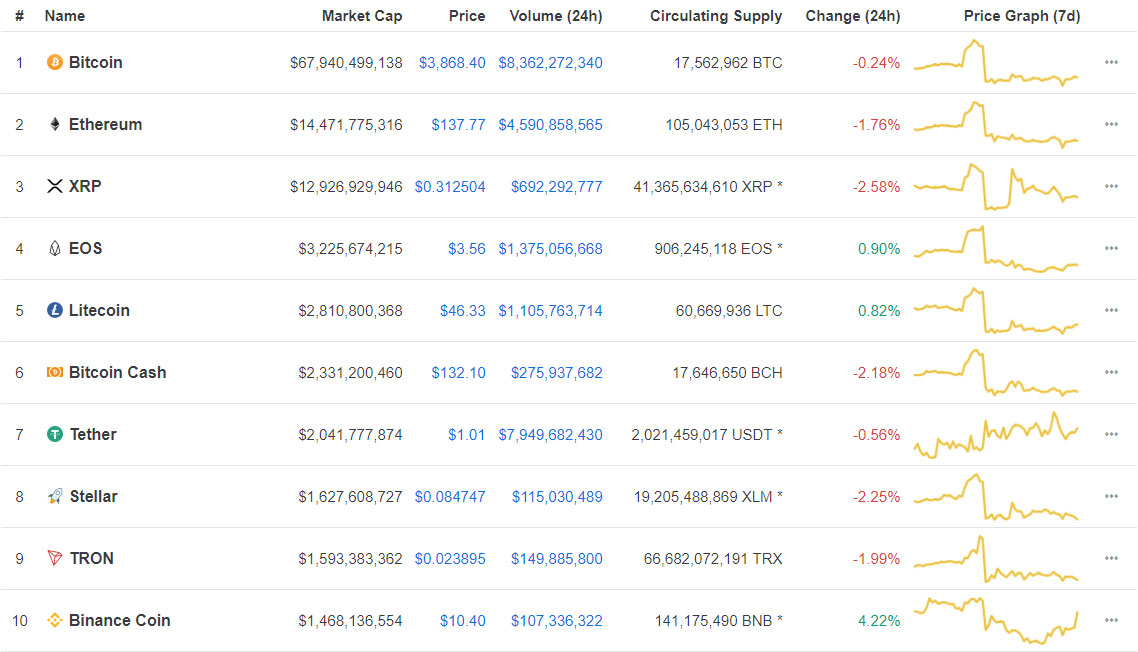Sort table by Name column header

tap(65, 16)
